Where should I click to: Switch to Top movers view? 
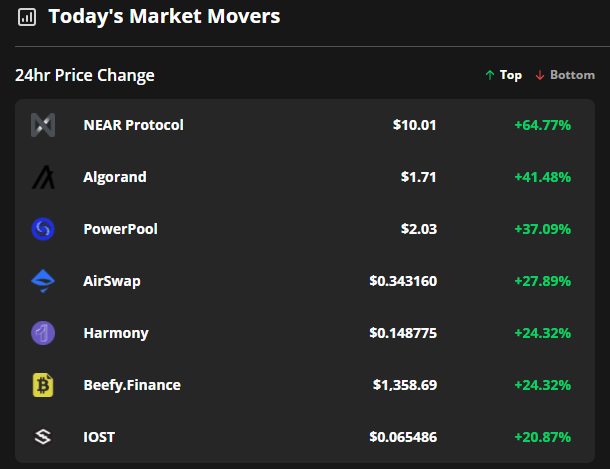tap(503, 75)
